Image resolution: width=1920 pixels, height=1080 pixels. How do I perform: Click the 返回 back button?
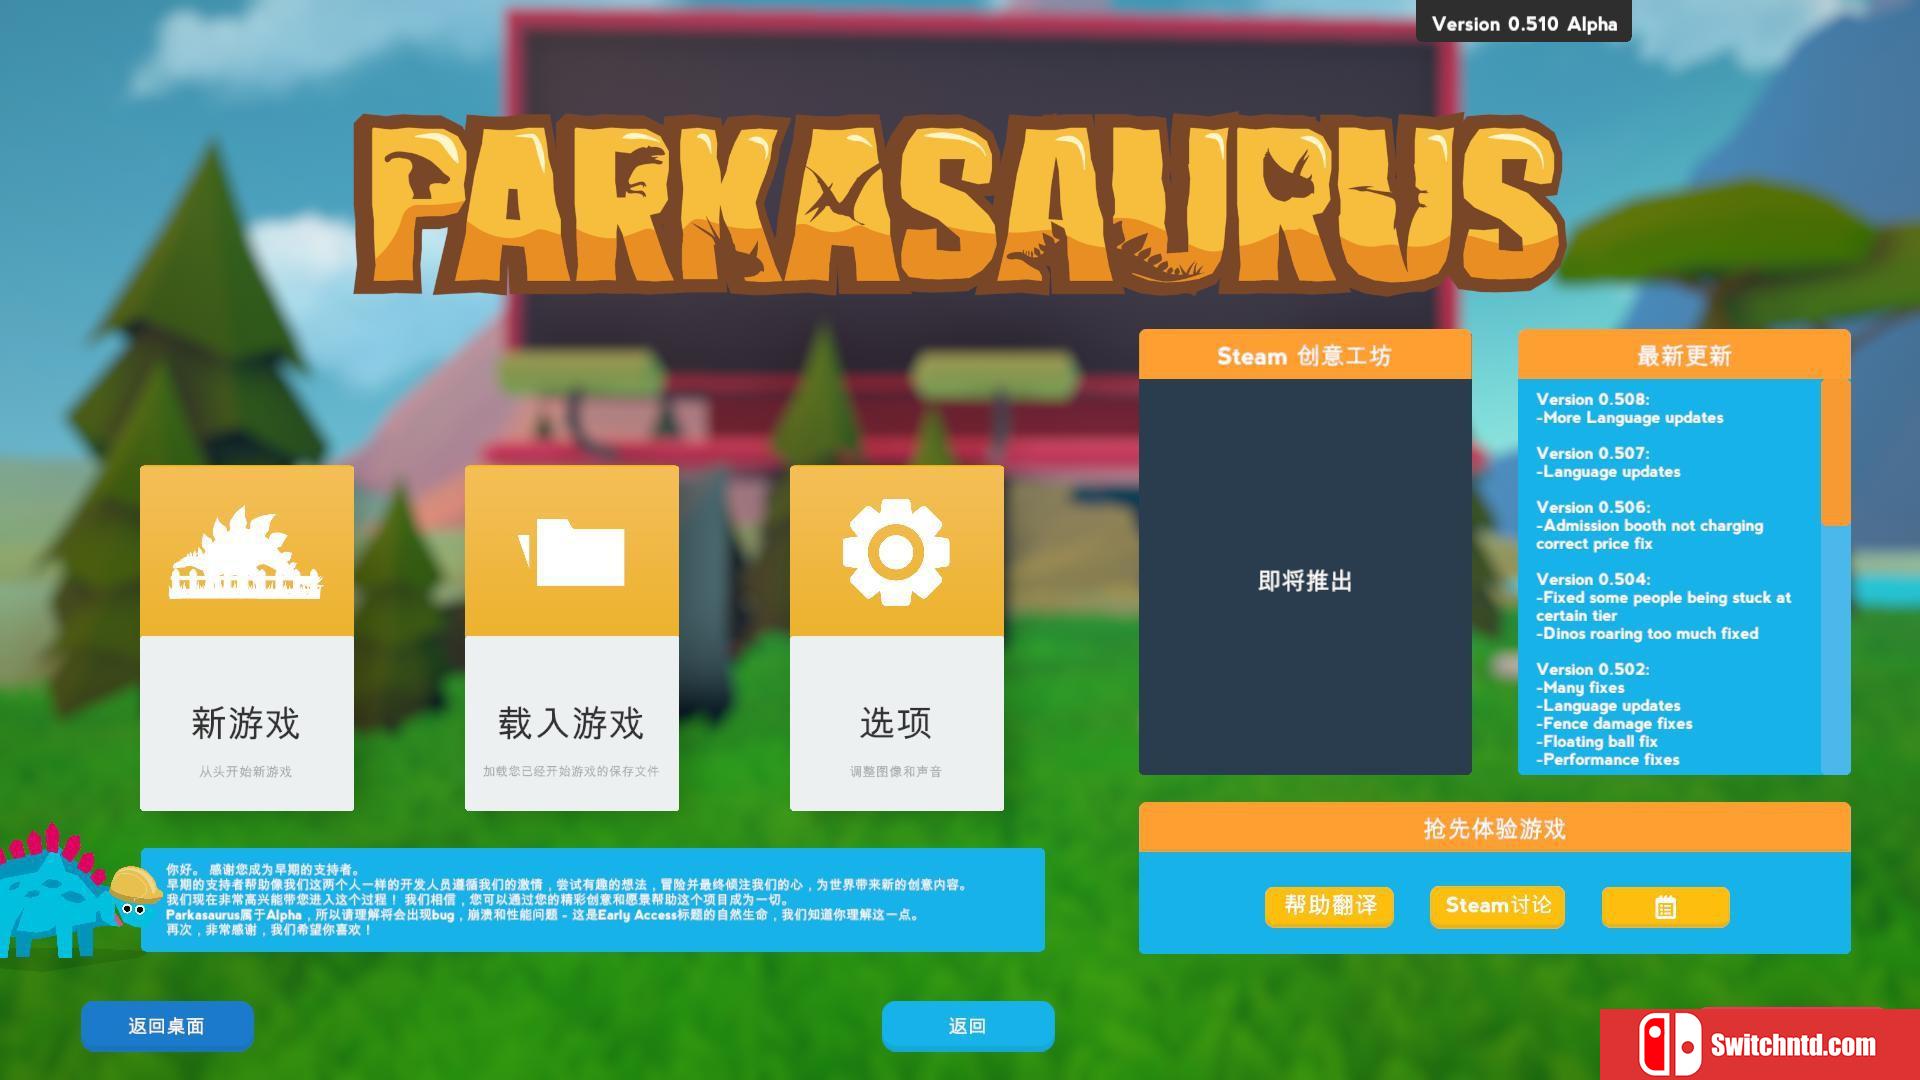point(968,1026)
